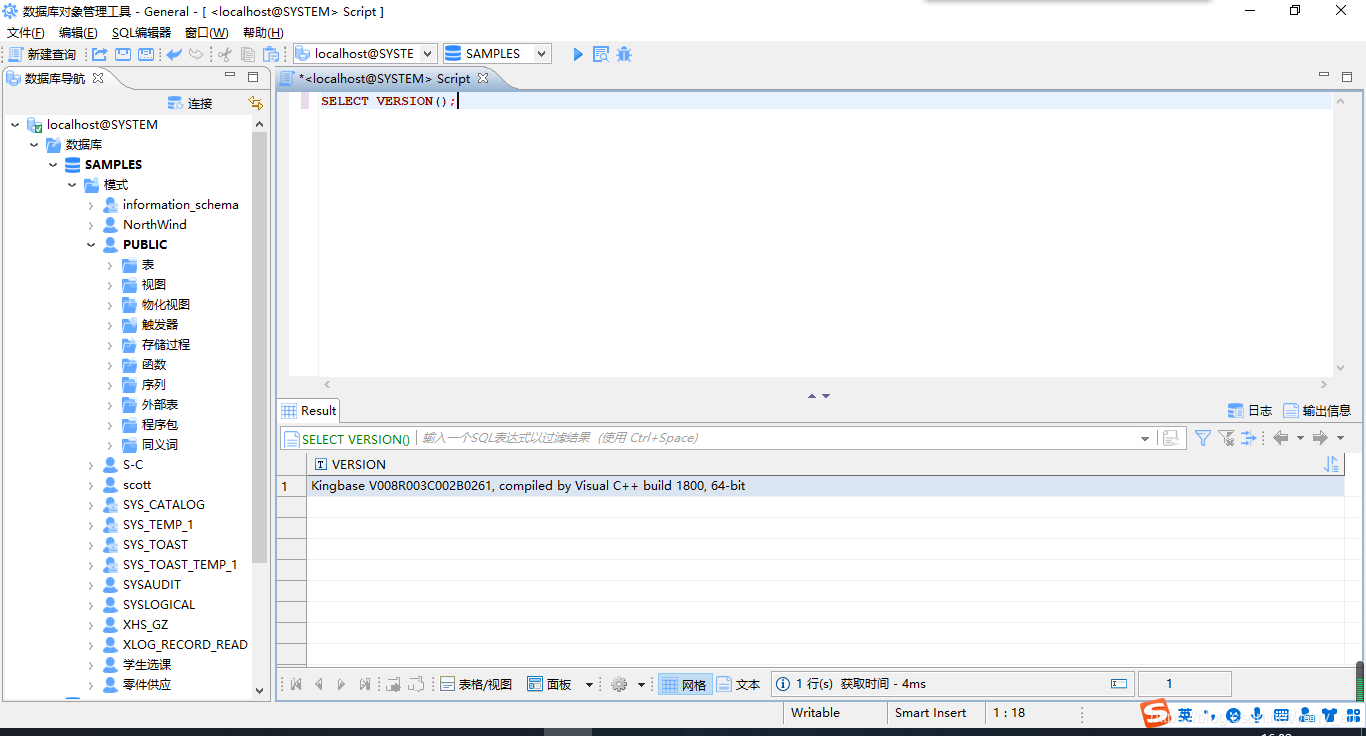Screen dimensions: 1366x736
Task: Click the navigator vertical scrollbar
Action: (260, 346)
